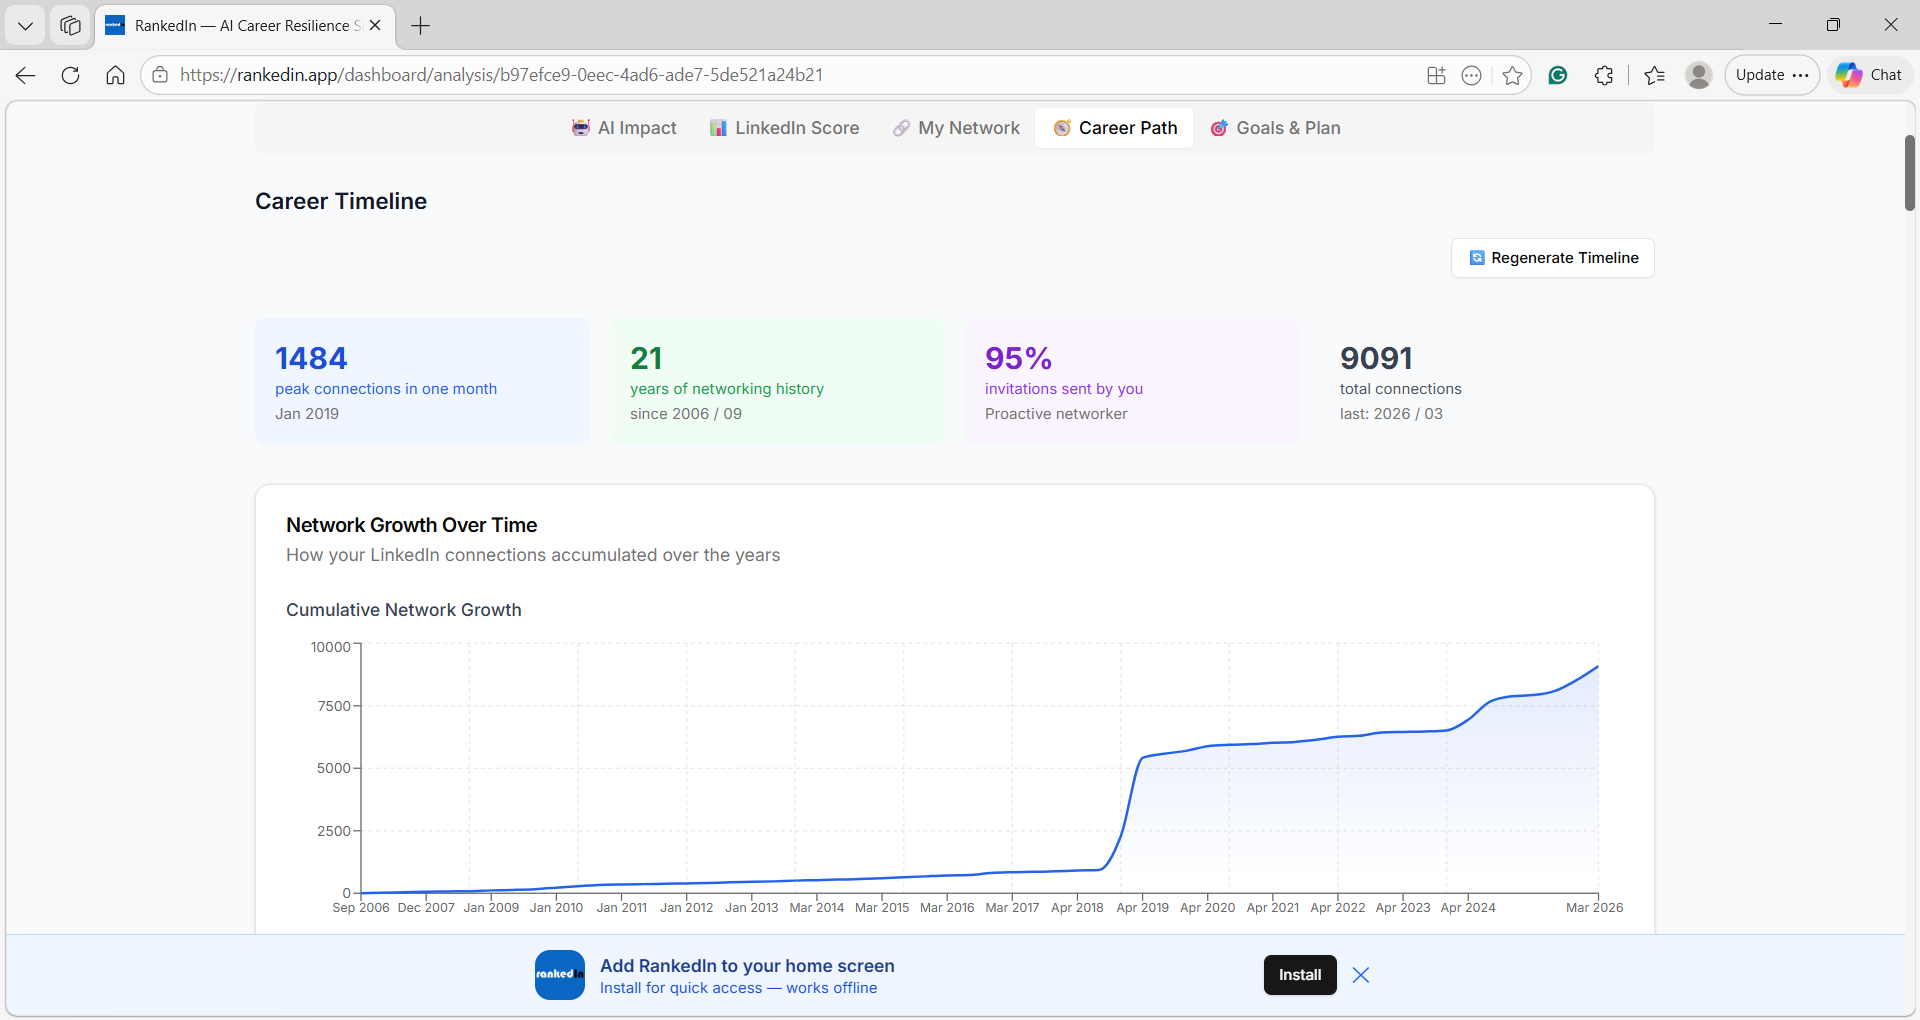This screenshot has width=1920, height=1020.
Task: Go back to previous page
Action: (26, 75)
